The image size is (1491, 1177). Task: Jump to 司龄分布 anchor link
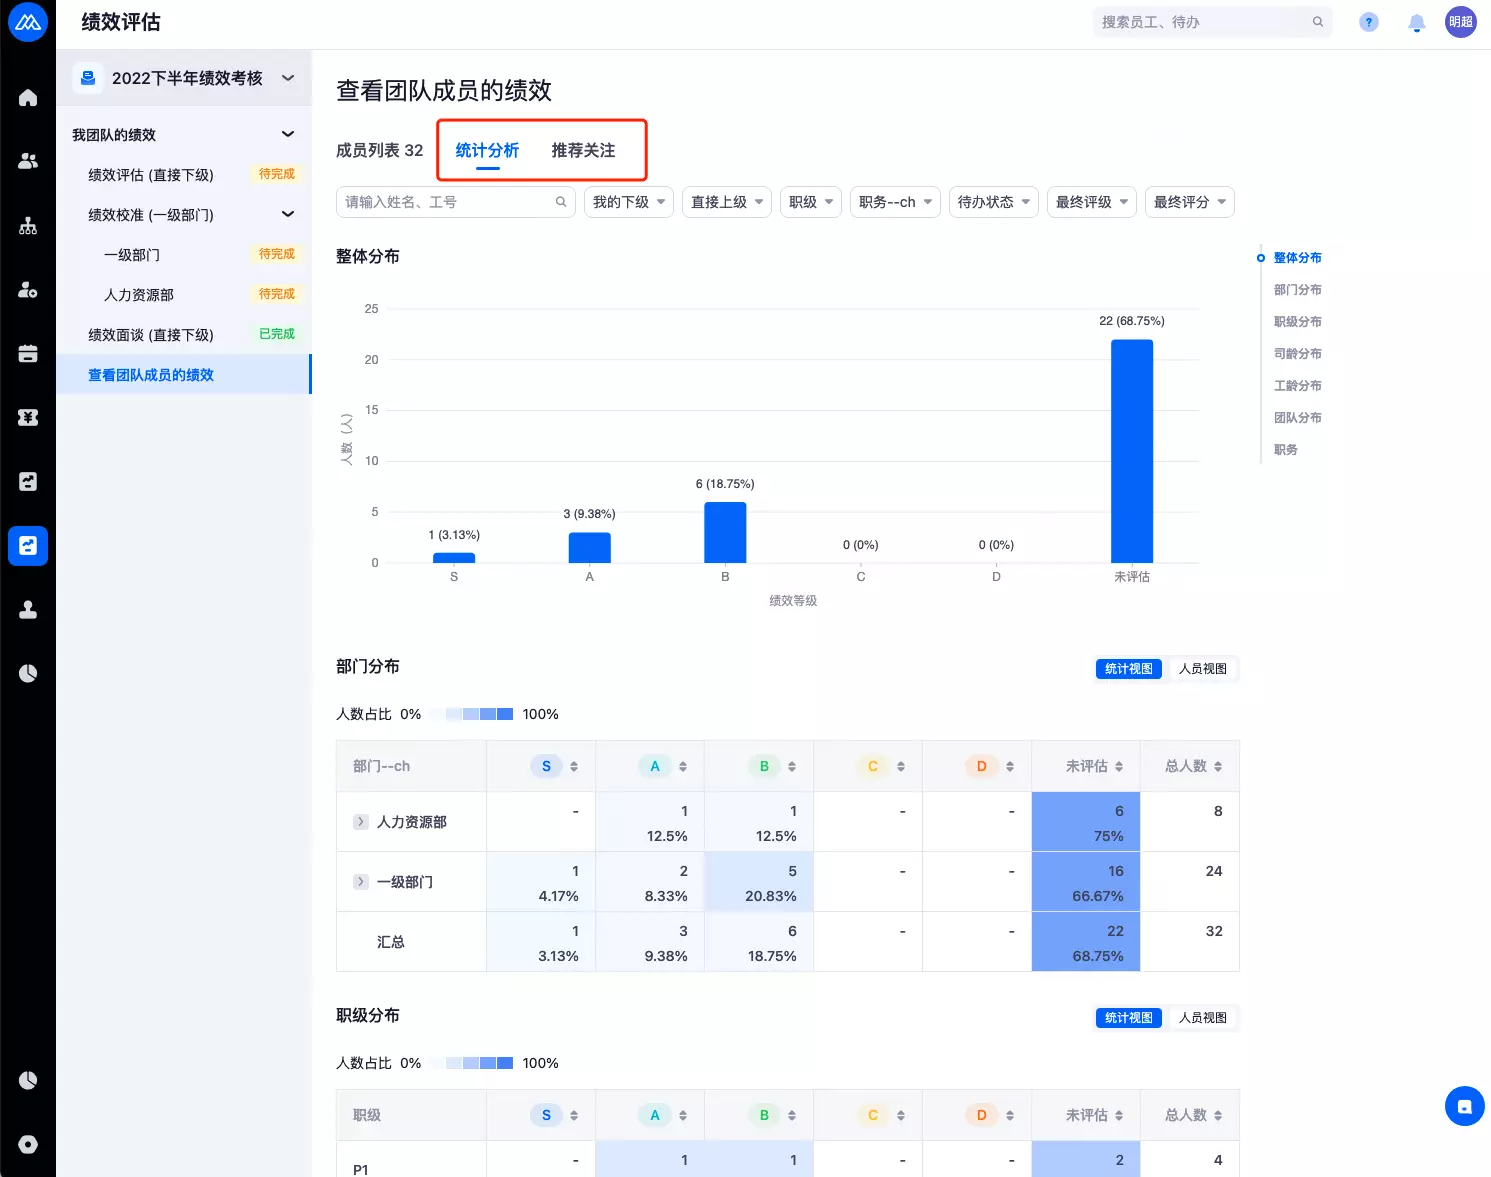click(x=1297, y=354)
